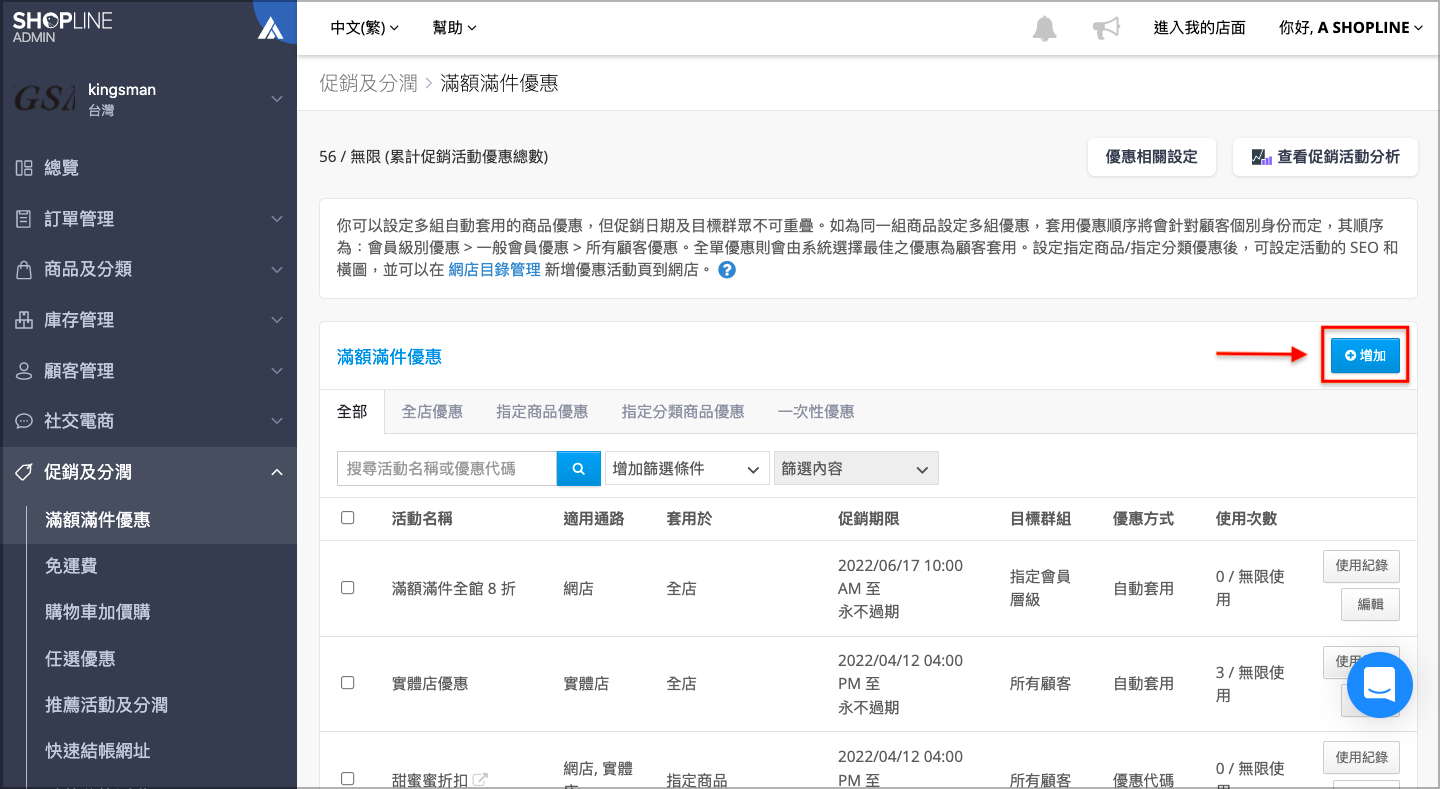The height and width of the screenshot is (789, 1440).
Task: Collapse 促銷及分潤 sidebar section
Action: [148, 472]
